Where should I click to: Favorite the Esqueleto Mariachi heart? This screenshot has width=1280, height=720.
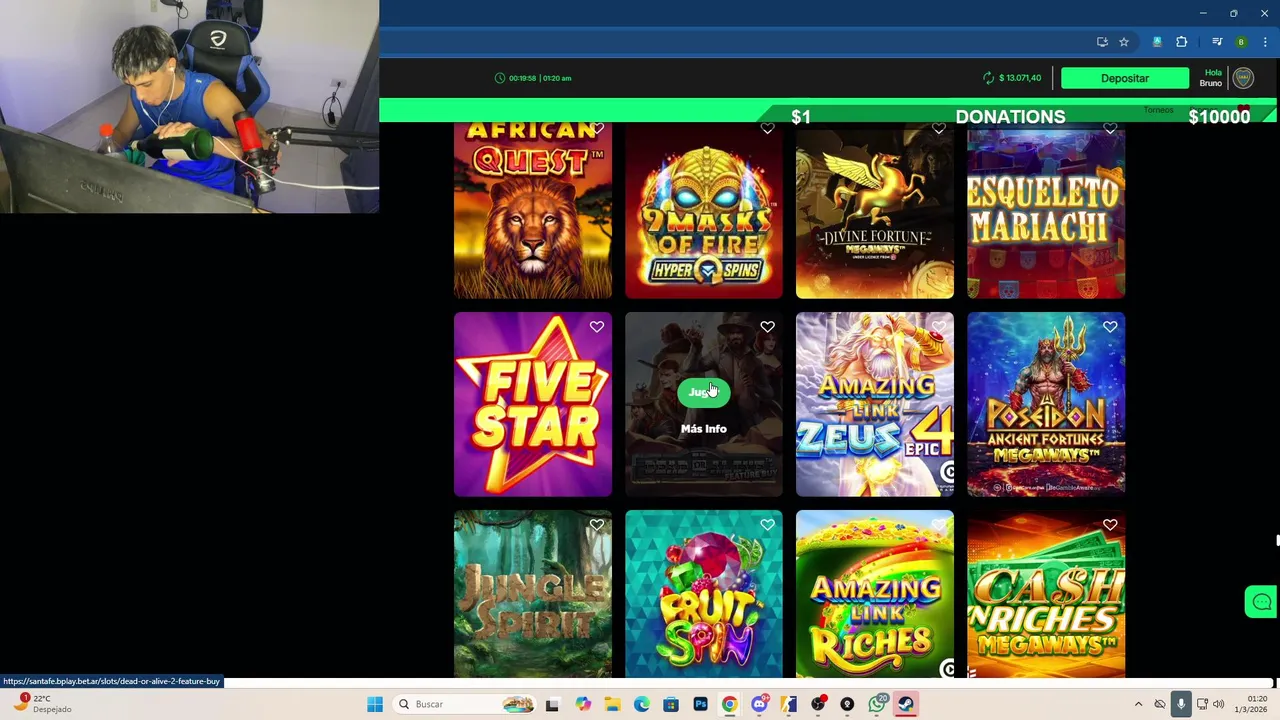(x=1110, y=129)
